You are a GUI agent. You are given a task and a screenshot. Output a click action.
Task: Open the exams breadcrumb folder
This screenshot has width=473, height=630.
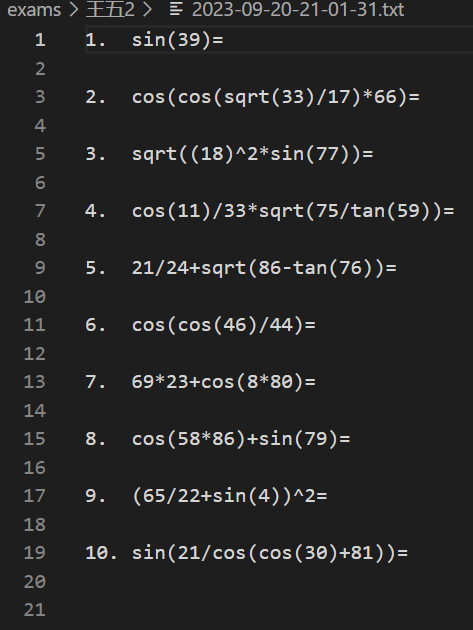[34, 9]
